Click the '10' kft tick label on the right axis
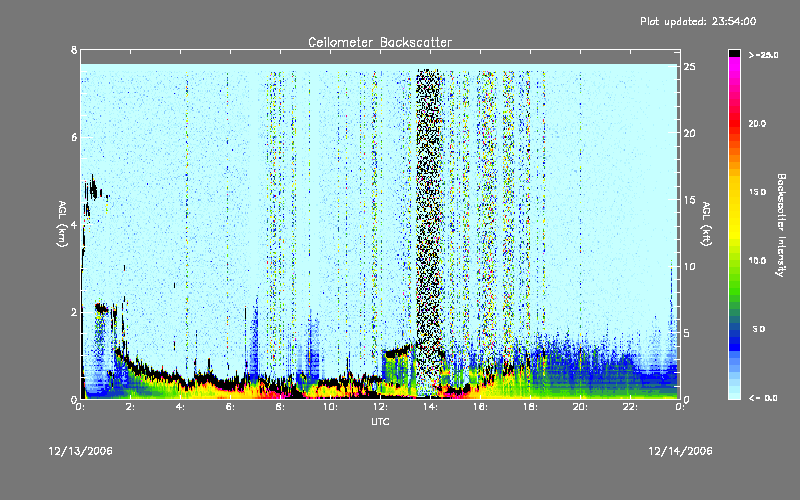800x500 pixels. (x=689, y=266)
